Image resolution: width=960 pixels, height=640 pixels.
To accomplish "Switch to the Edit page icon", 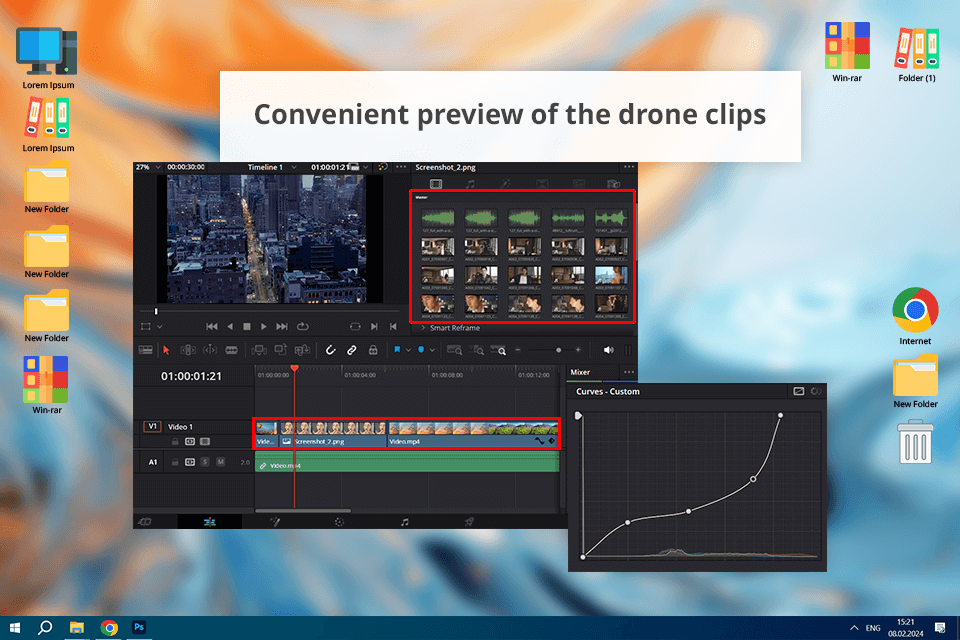I will tap(209, 522).
